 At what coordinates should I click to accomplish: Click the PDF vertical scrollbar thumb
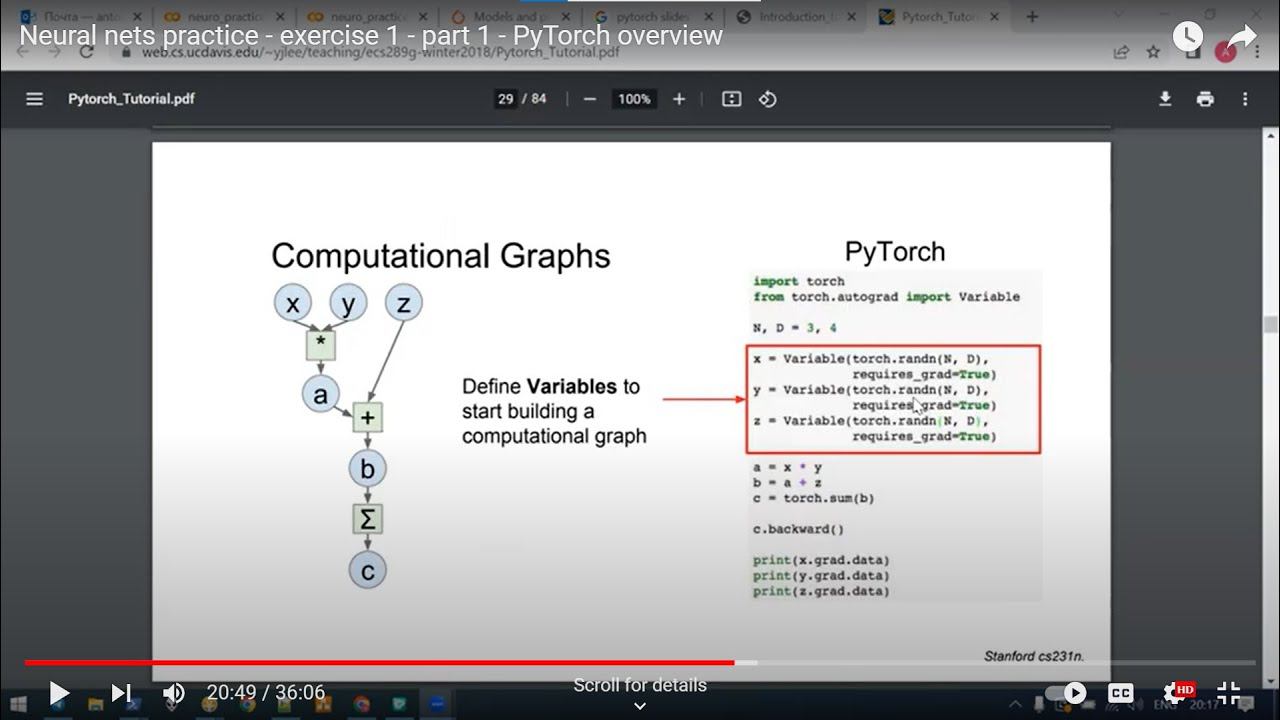[1271, 325]
